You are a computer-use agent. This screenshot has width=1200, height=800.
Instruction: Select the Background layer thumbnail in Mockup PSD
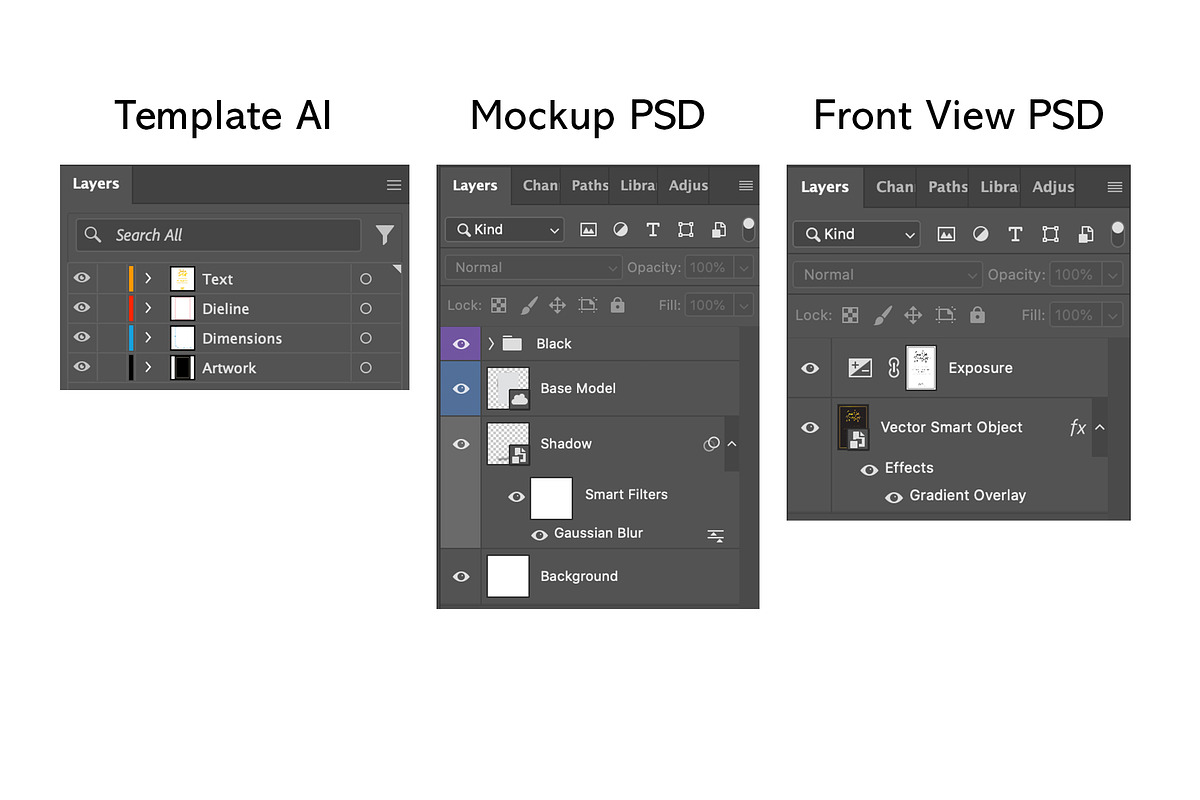click(508, 576)
